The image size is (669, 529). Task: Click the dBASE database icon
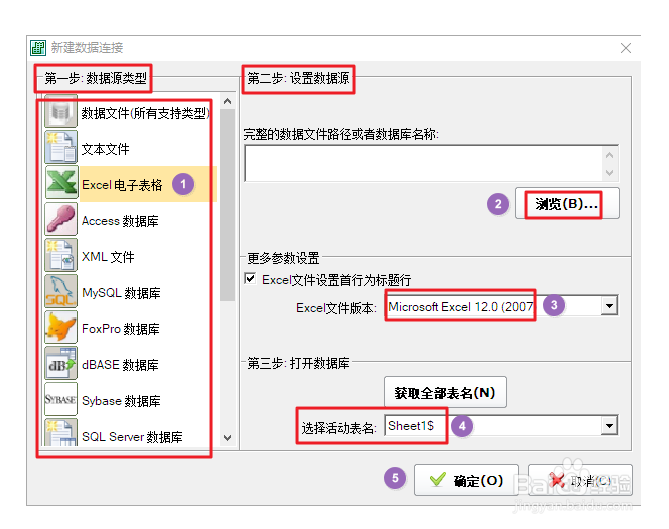61,363
